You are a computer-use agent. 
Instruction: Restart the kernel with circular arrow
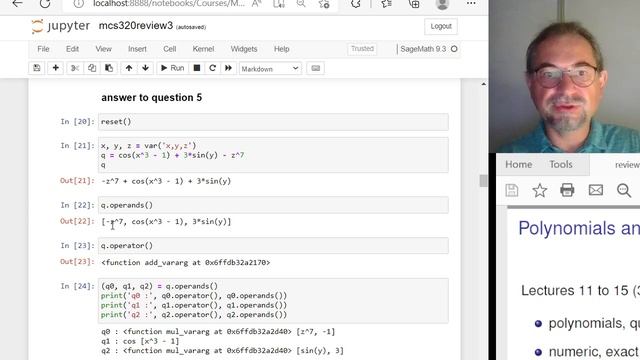pyautogui.click(x=212, y=68)
